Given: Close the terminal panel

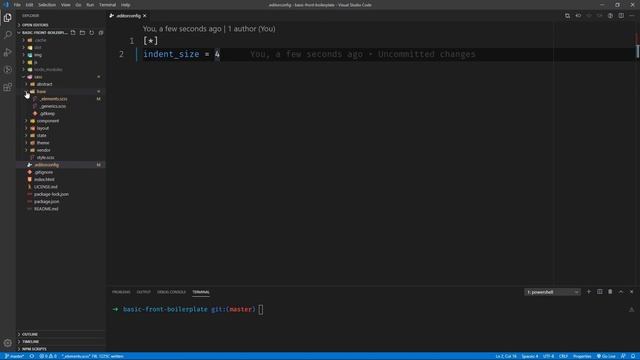Looking at the screenshot, I should [x=631, y=292].
